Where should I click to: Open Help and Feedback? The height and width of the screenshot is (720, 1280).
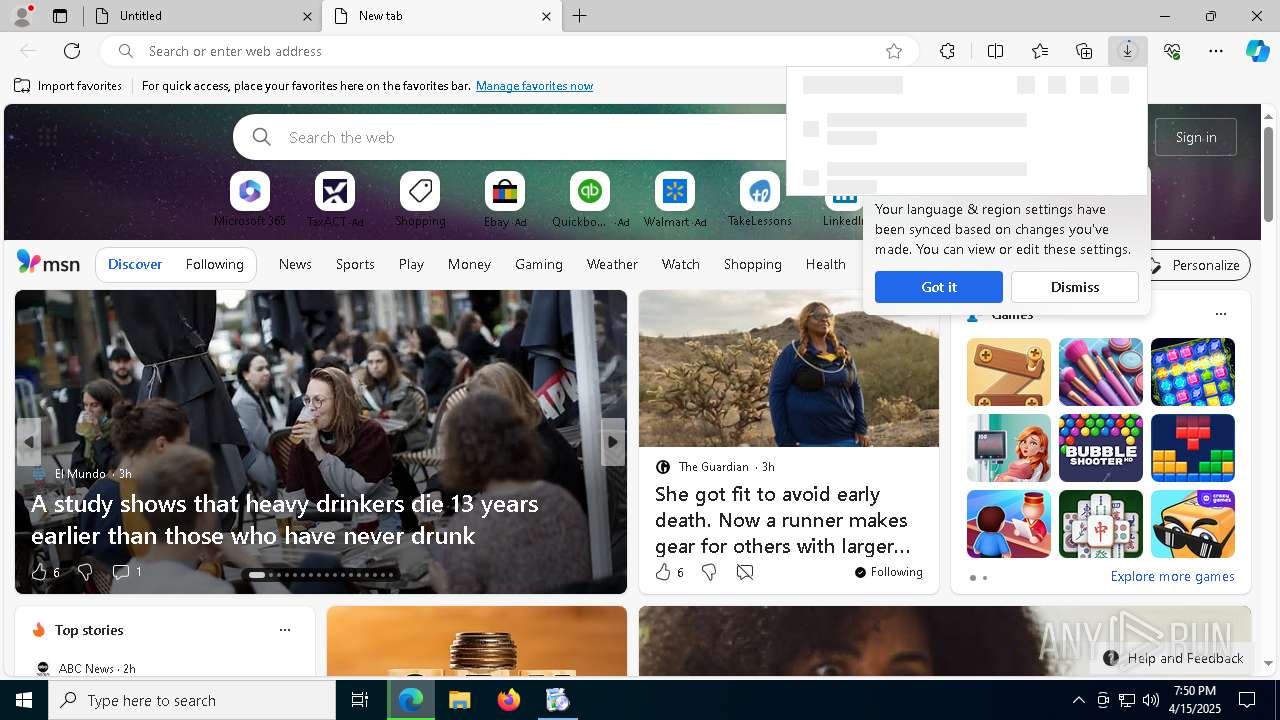pos(1174,658)
